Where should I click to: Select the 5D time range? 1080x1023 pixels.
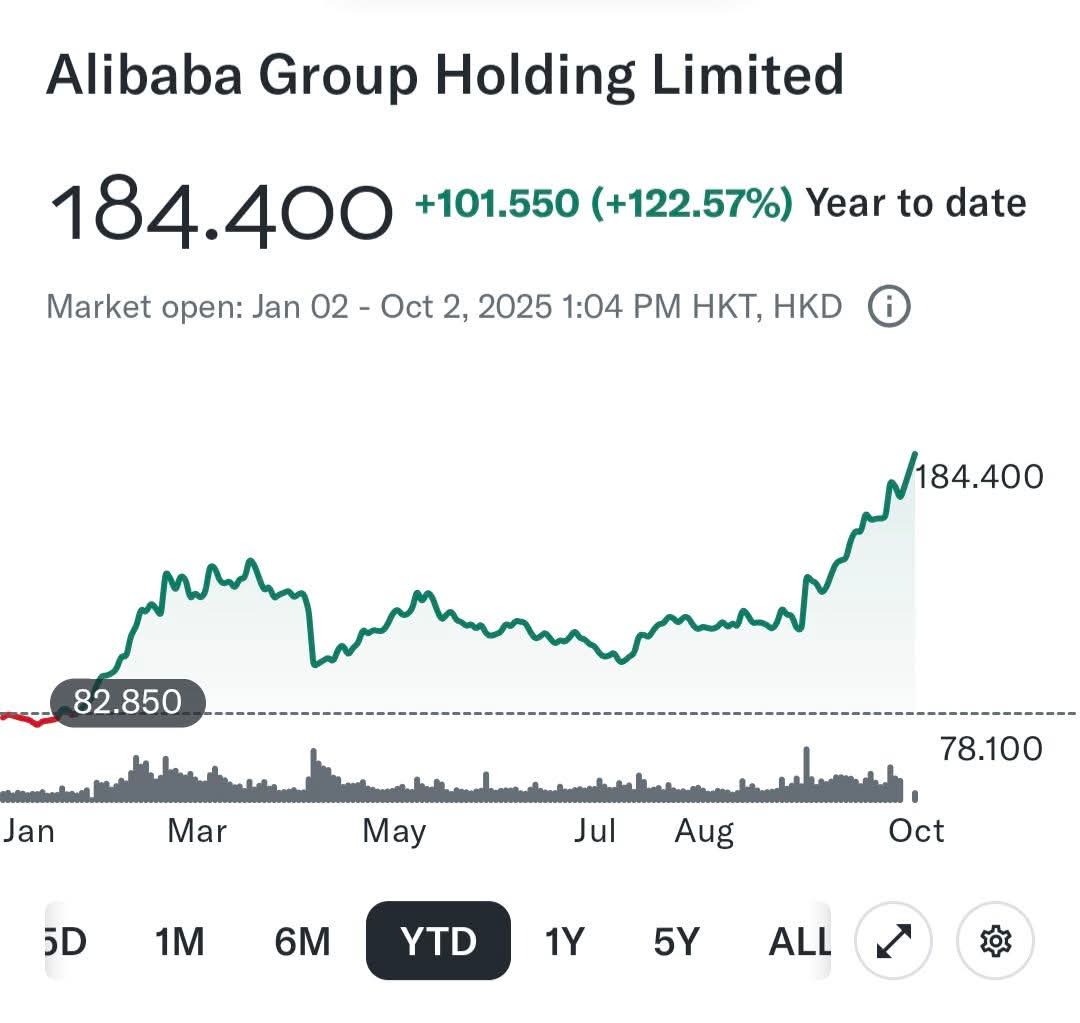pos(66,941)
